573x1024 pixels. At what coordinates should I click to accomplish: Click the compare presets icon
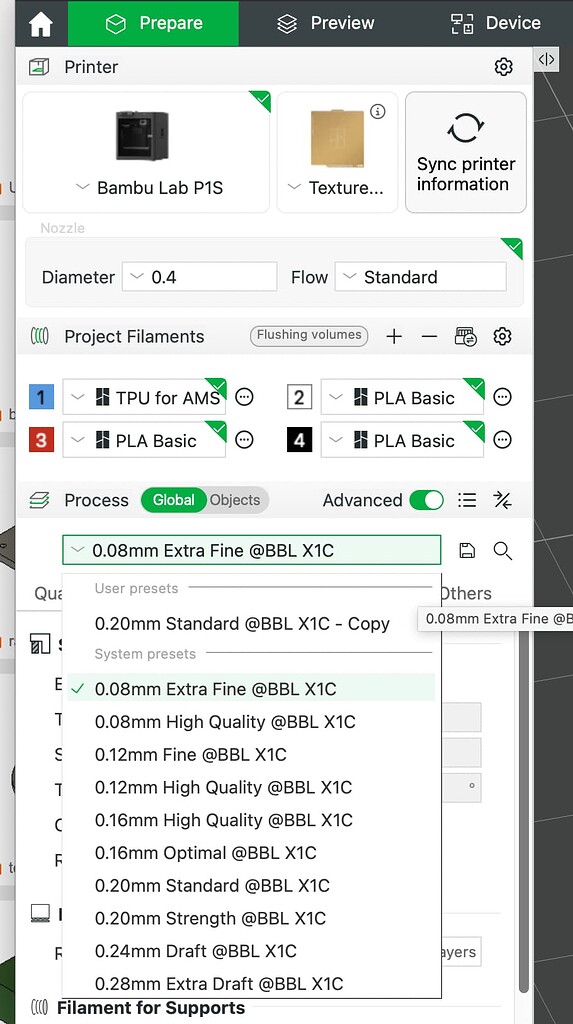pyautogui.click(x=502, y=500)
